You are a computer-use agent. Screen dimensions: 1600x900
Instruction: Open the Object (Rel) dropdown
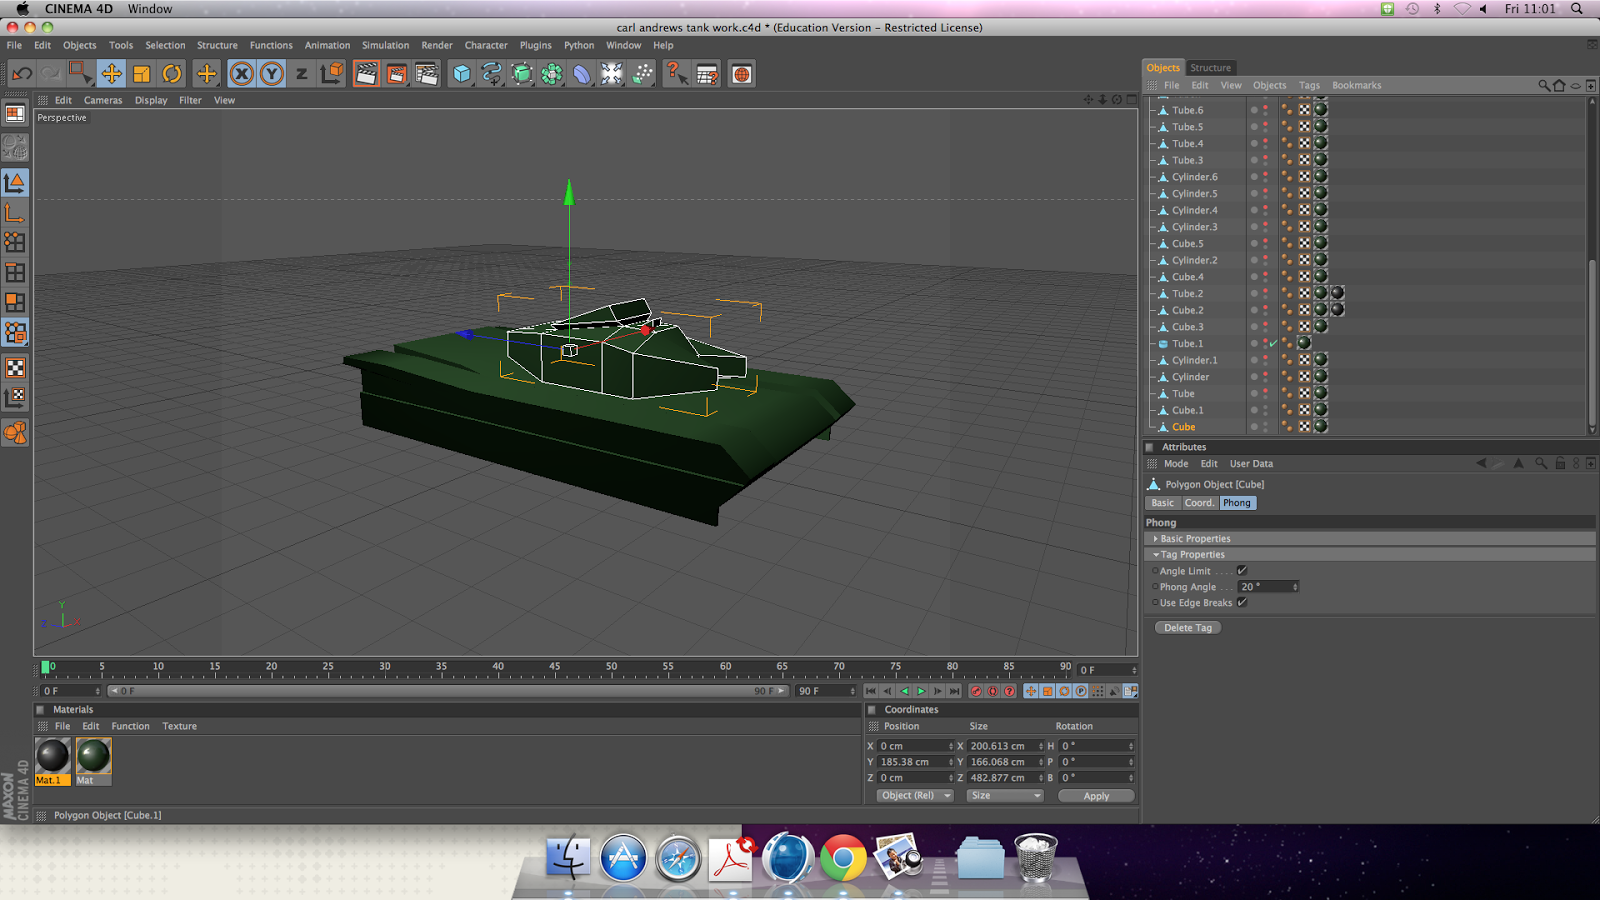point(913,795)
